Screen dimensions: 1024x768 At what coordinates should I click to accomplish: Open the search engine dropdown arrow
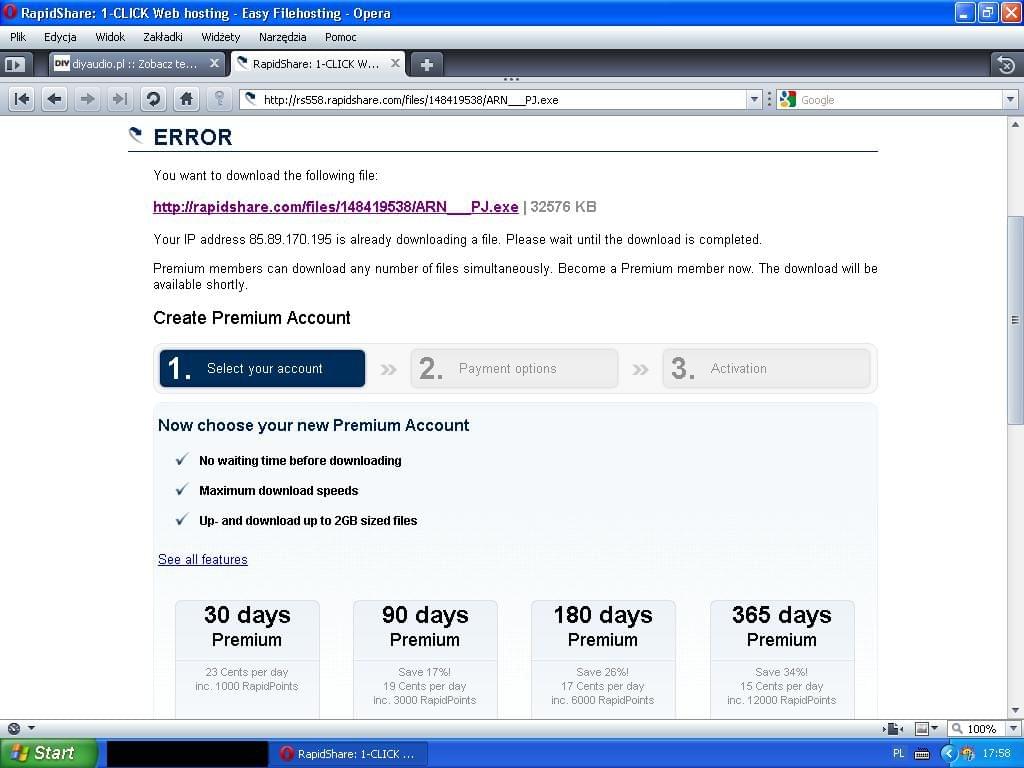coord(1010,99)
